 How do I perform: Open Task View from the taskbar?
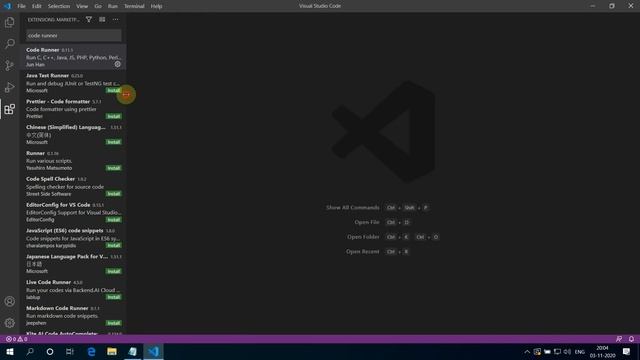tap(70, 351)
